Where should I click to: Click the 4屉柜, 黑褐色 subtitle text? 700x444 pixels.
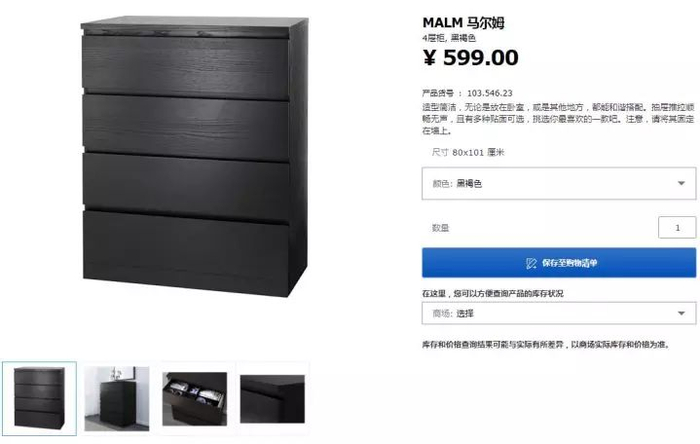[449, 38]
